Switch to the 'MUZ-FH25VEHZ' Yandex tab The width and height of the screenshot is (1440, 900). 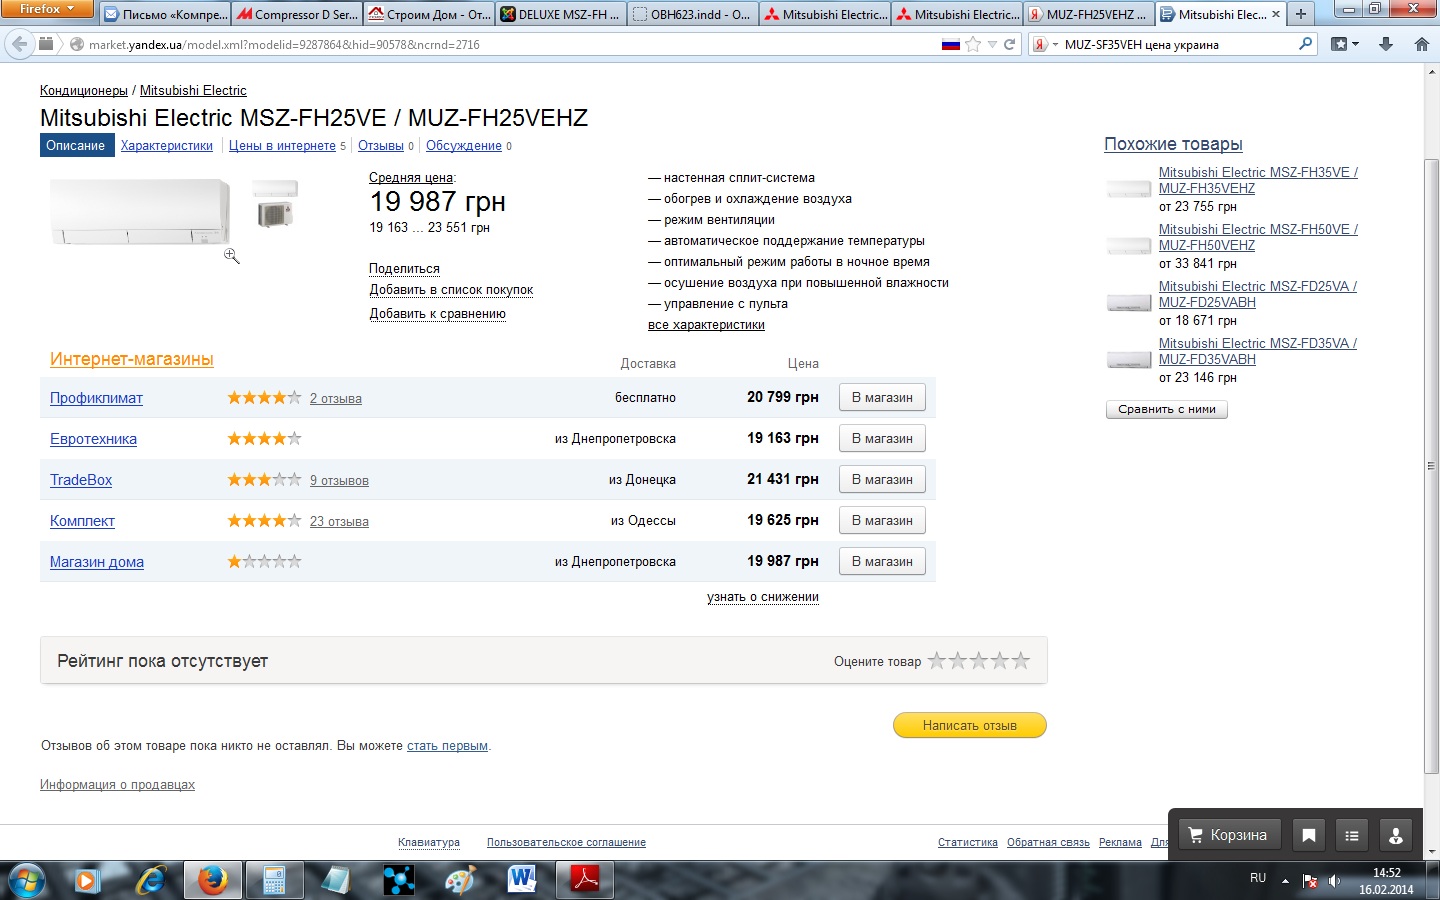click(x=1088, y=14)
